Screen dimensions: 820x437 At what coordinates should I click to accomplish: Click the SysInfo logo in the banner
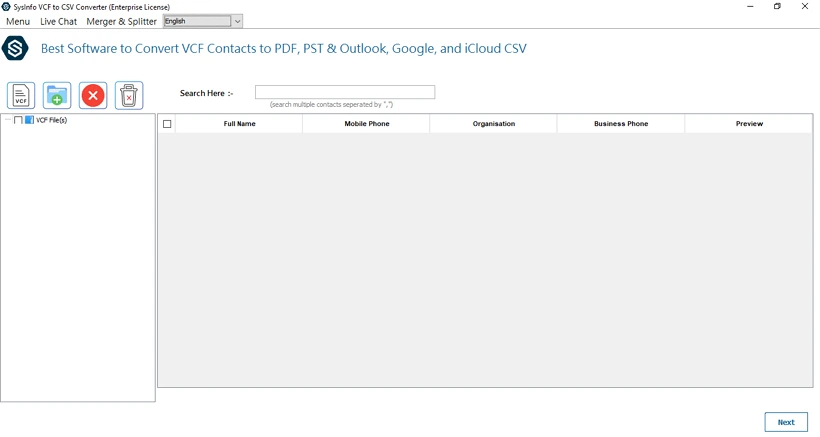15,48
